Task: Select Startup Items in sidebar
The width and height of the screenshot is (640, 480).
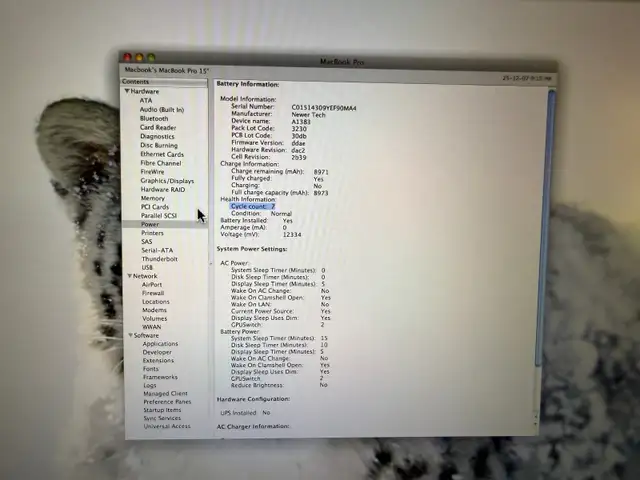Action: tap(162, 410)
